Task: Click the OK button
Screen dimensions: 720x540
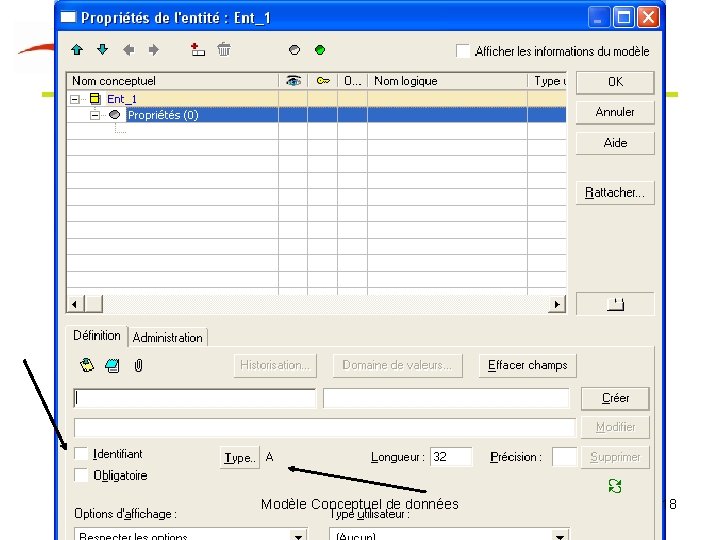Action: [615, 82]
